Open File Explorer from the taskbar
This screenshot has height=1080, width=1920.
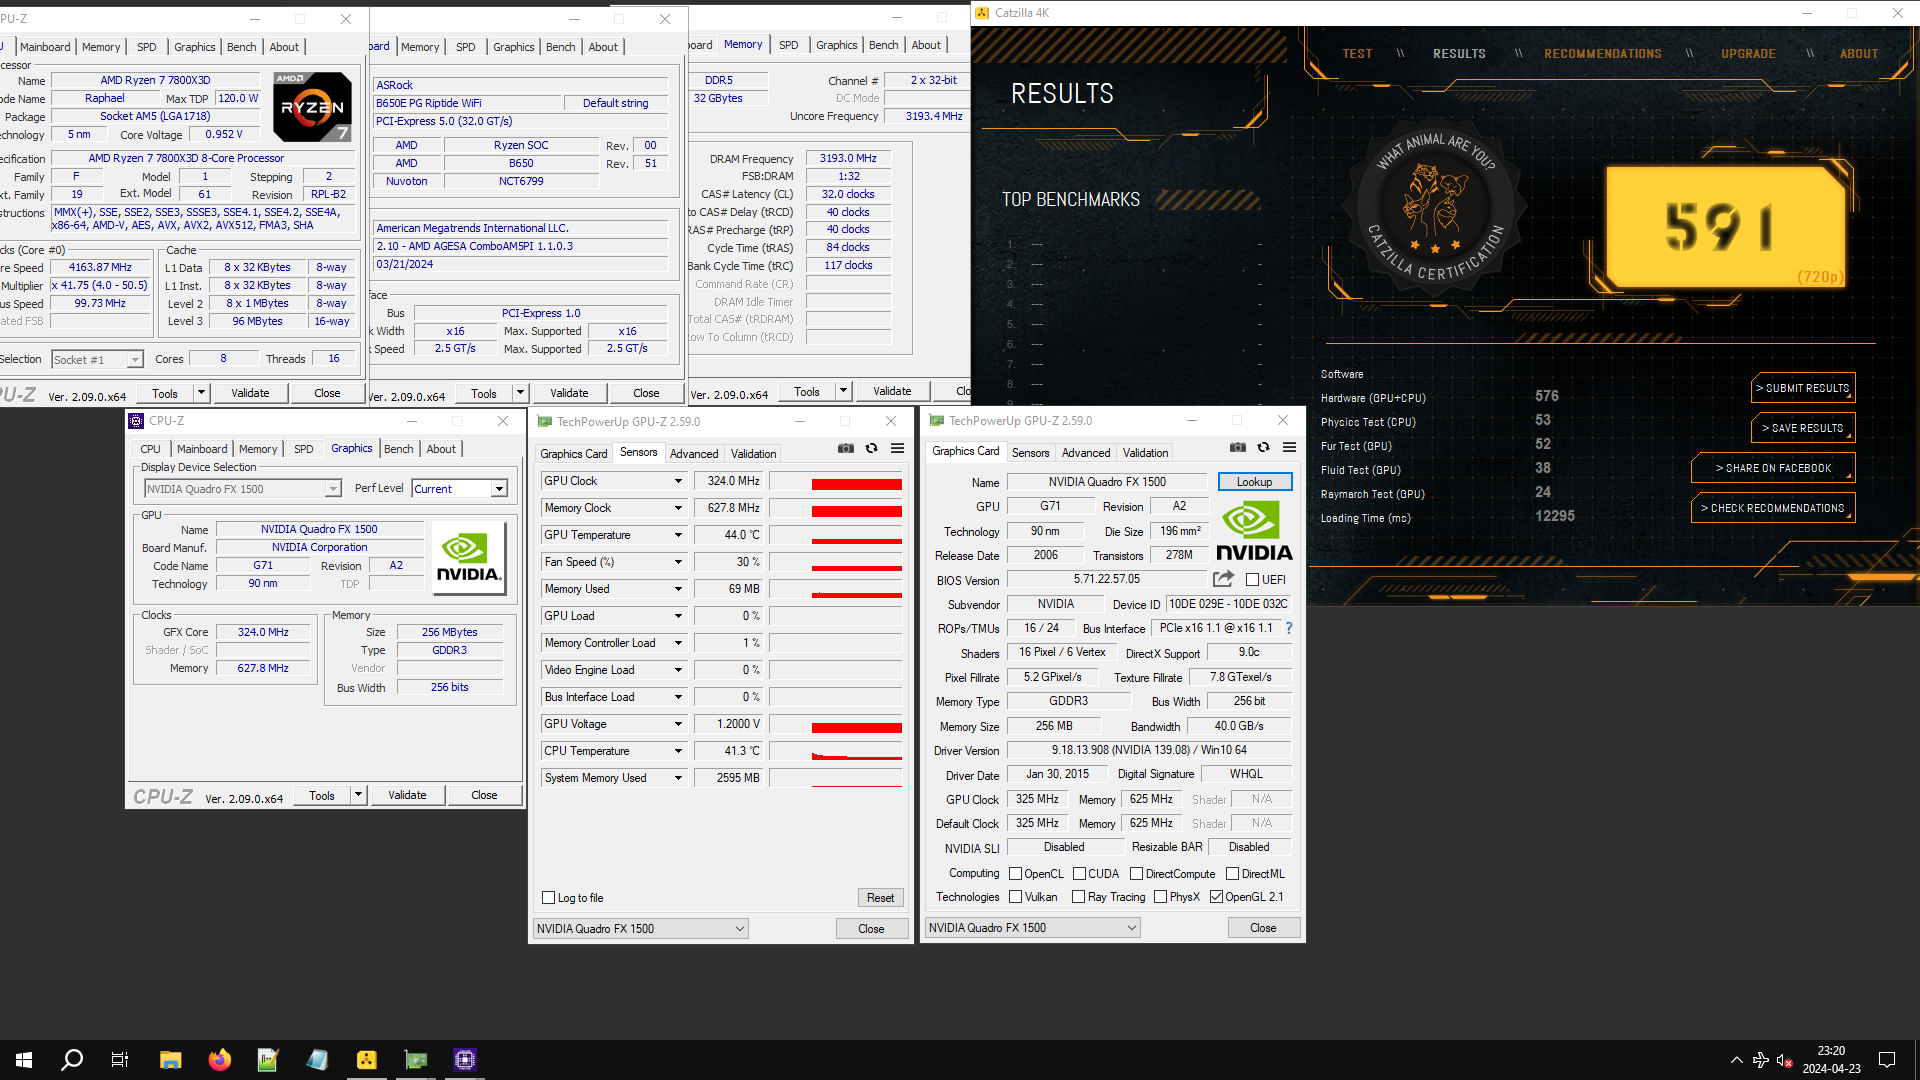point(171,1060)
